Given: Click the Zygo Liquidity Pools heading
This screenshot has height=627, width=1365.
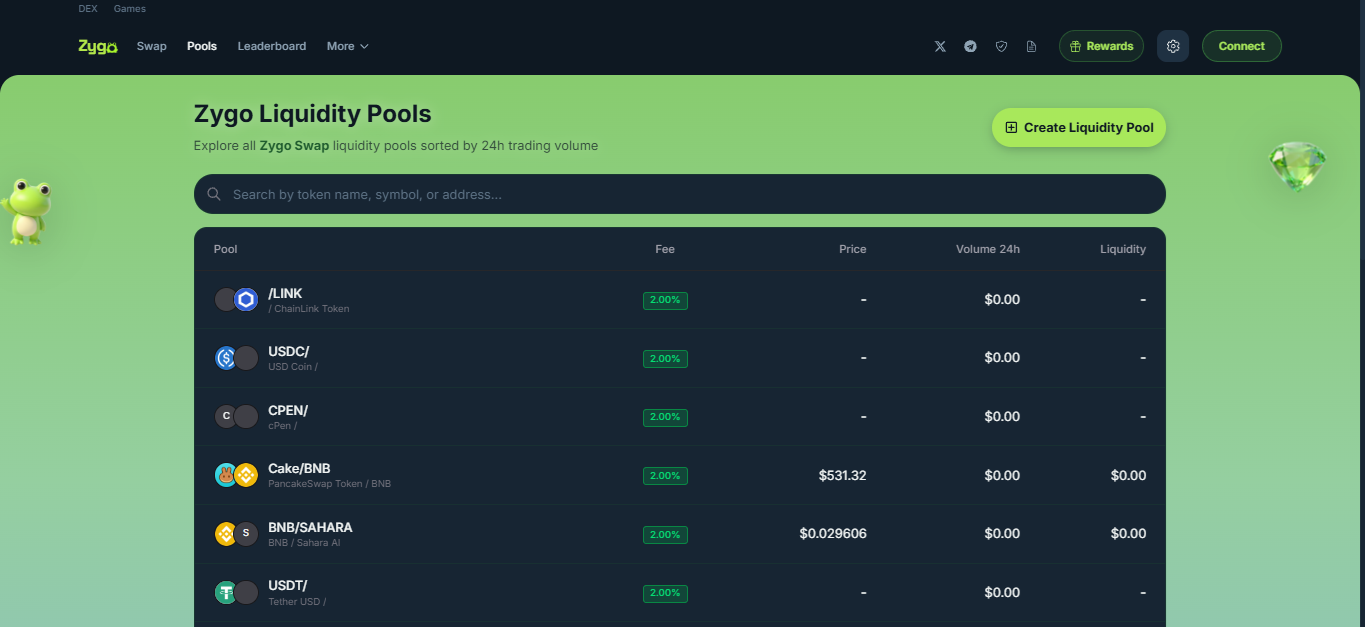Looking at the screenshot, I should pos(313,113).
